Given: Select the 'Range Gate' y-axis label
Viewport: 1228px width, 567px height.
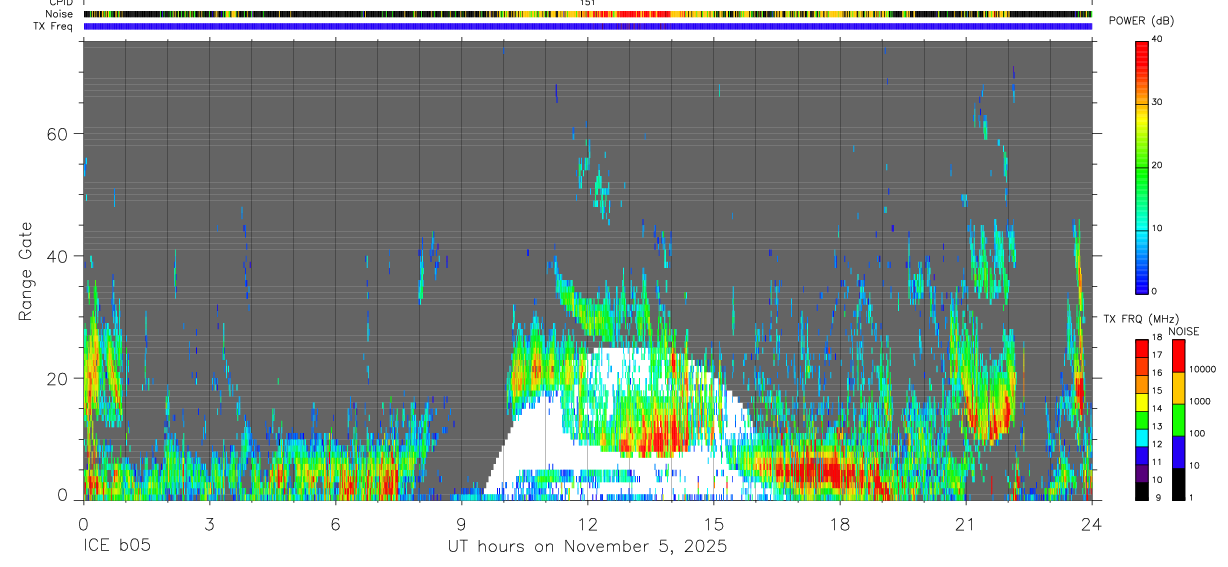Looking at the screenshot, I should 25,271.
